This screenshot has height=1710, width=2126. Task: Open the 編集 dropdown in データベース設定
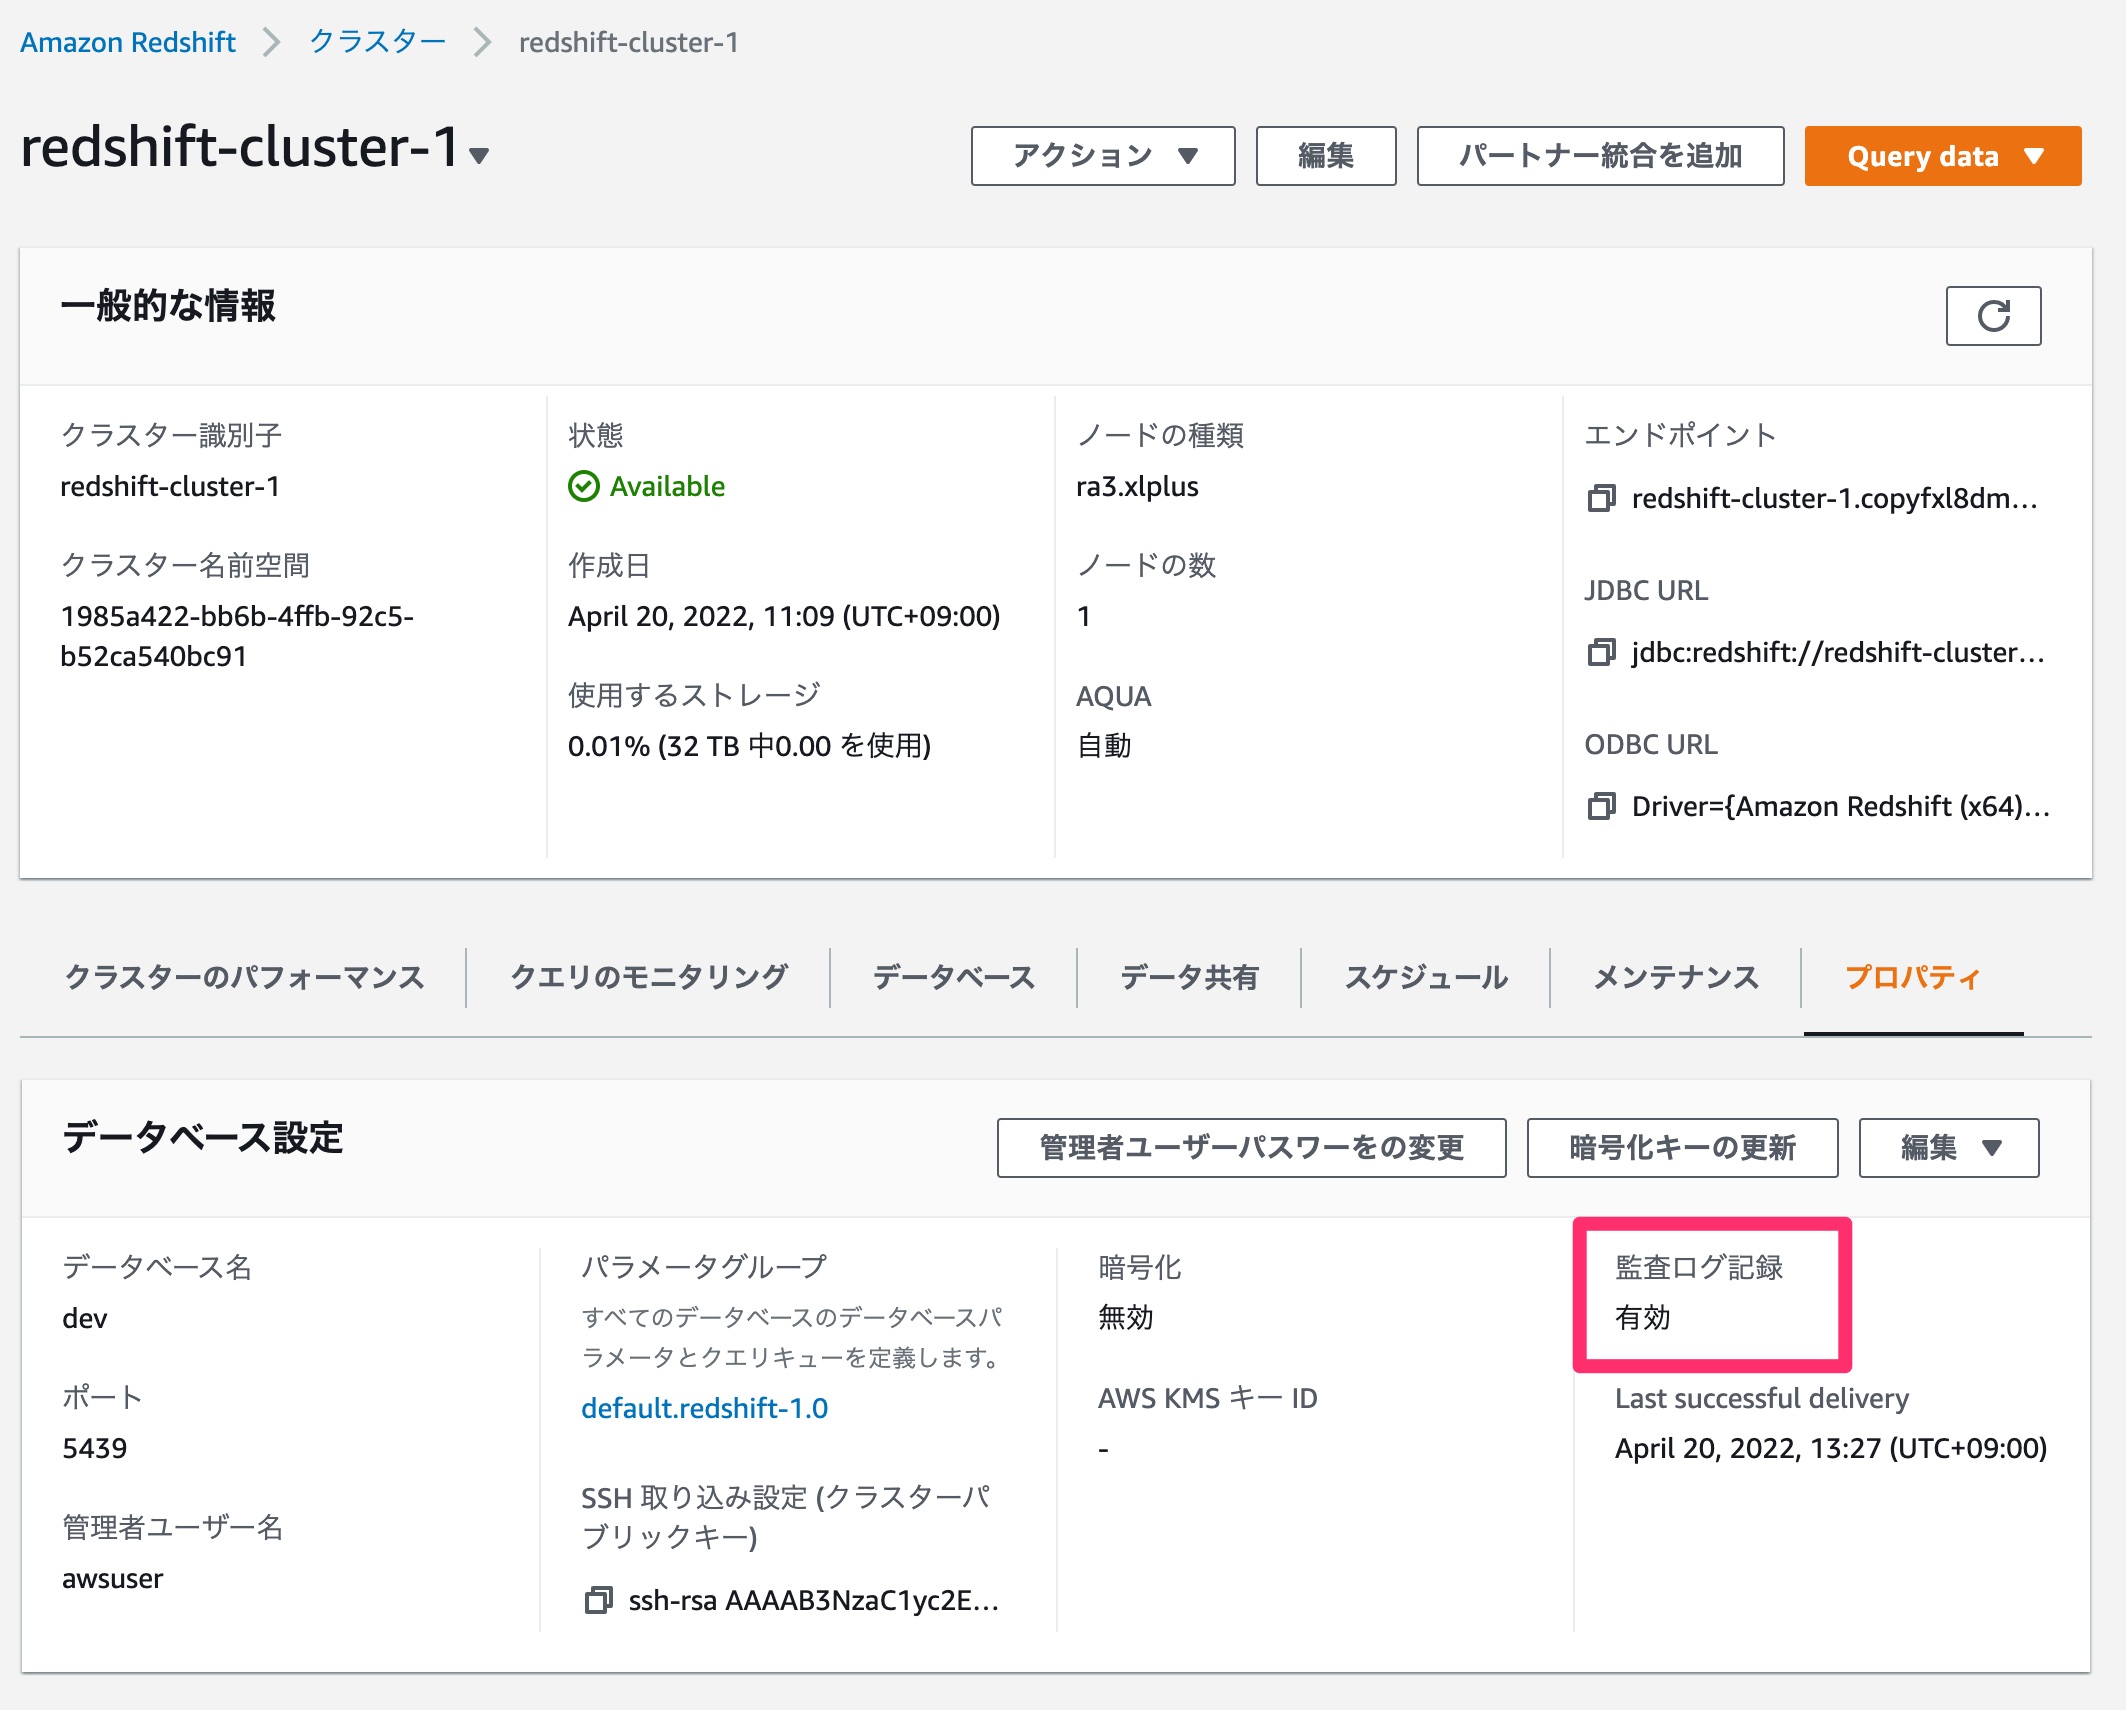(x=1948, y=1148)
